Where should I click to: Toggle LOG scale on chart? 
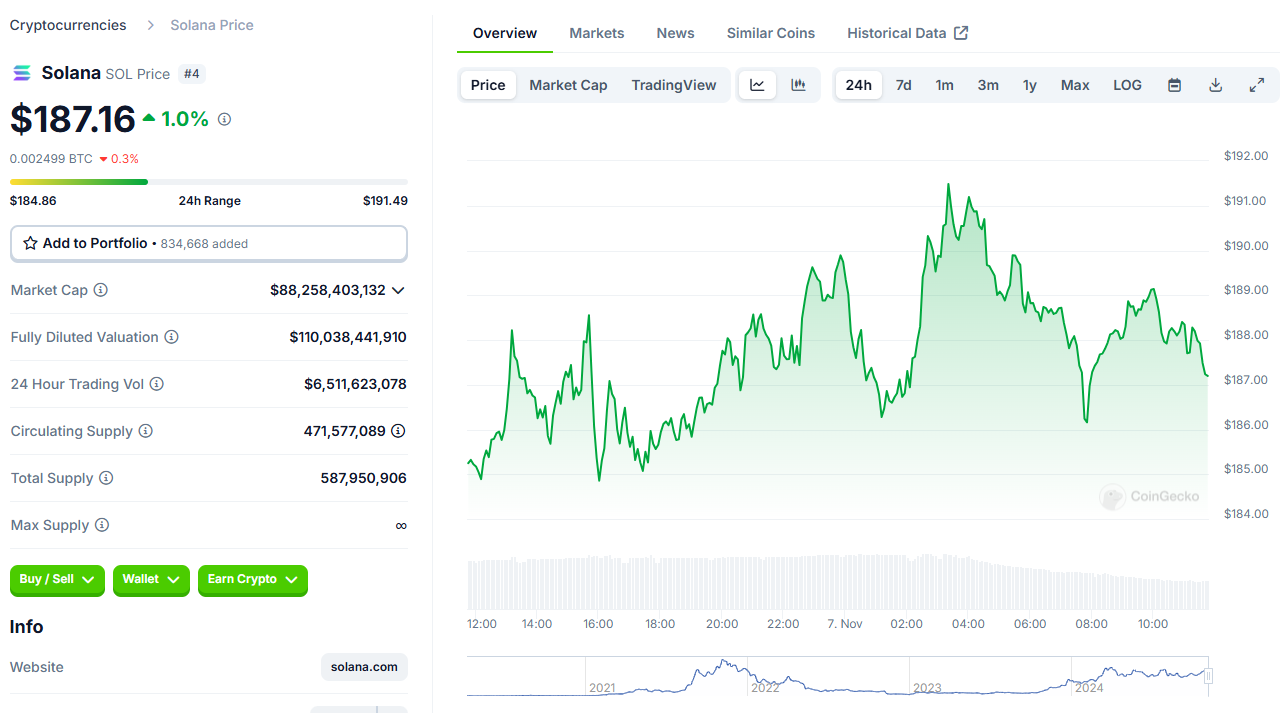pos(1128,85)
